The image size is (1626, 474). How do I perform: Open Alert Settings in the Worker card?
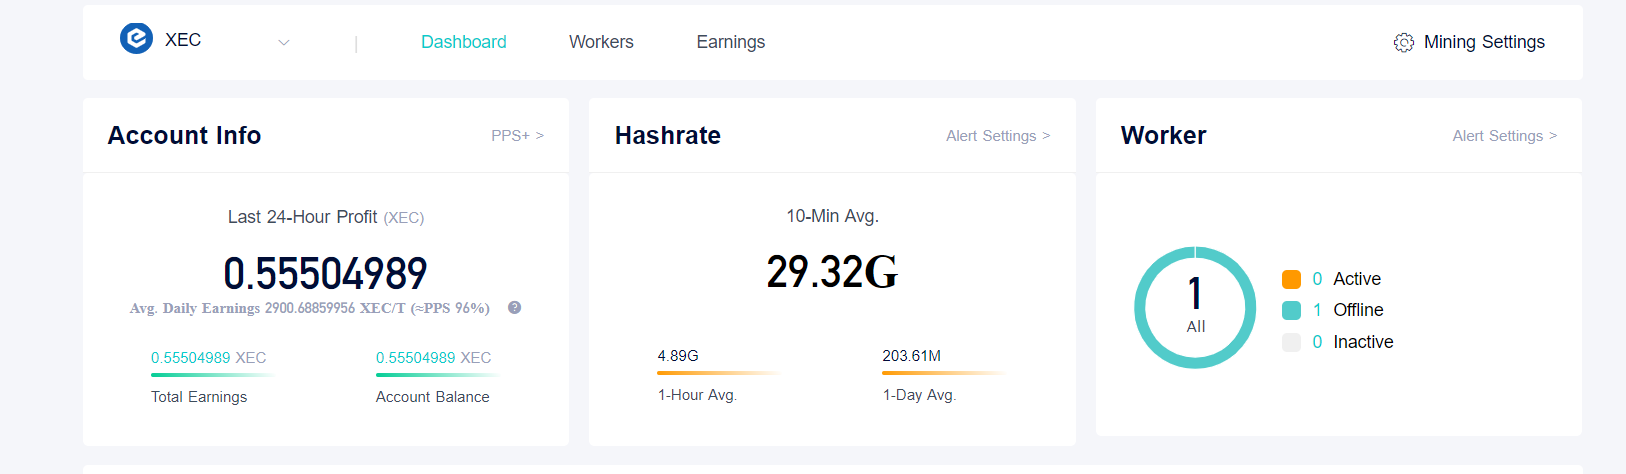pyautogui.click(x=1505, y=136)
